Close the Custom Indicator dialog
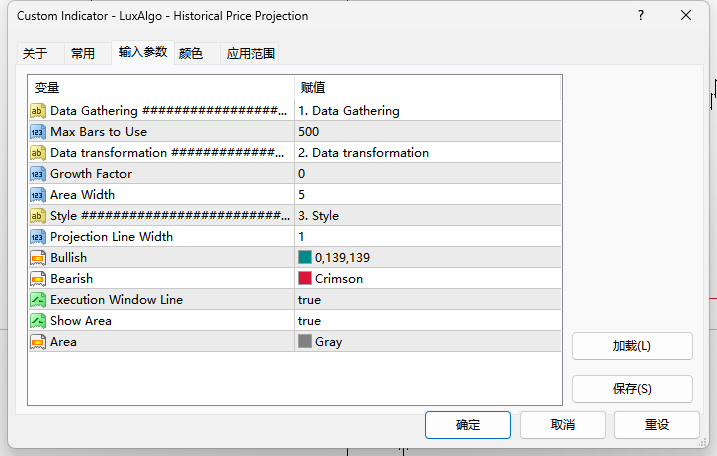This screenshot has height=456, width=717. 686,16
